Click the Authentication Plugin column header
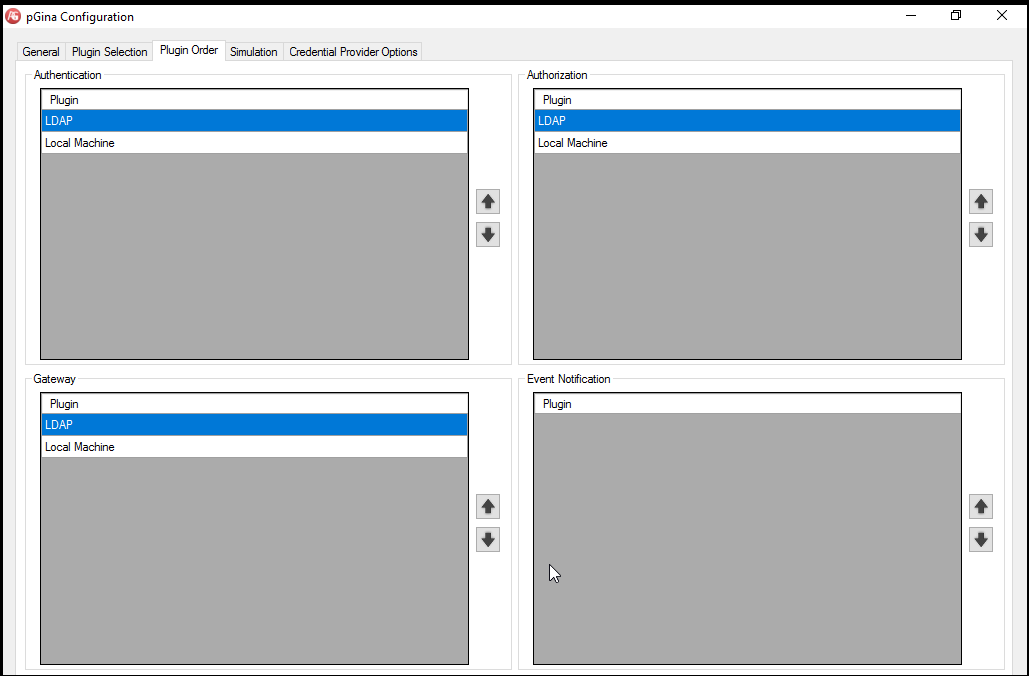This screenshot has height=676, width=1029. pyautogui.click(x=255, y=100)
